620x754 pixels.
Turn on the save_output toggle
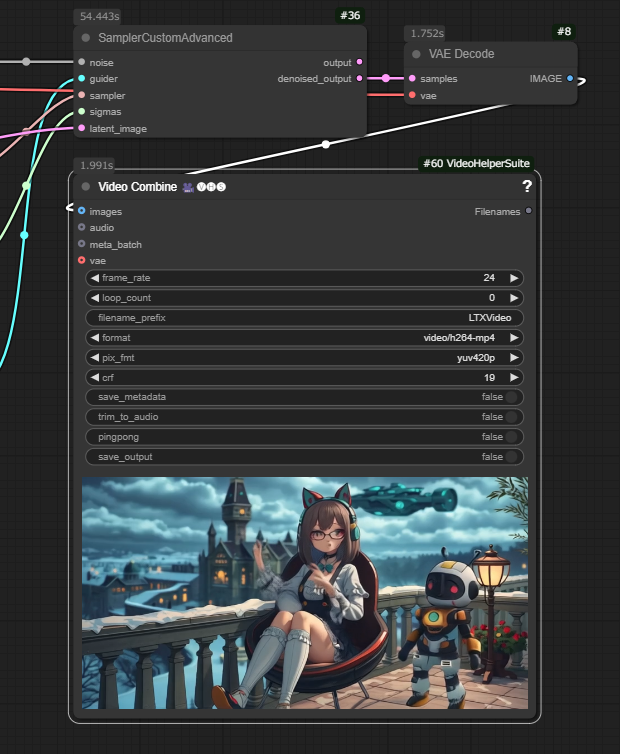512,457
